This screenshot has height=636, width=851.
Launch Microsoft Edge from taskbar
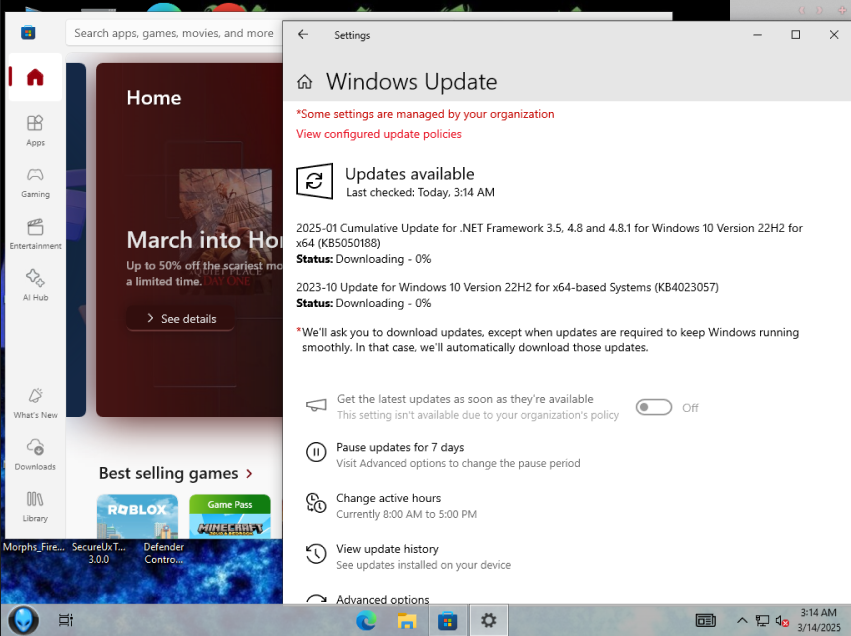pyautogui.click(x=366, y=620)
